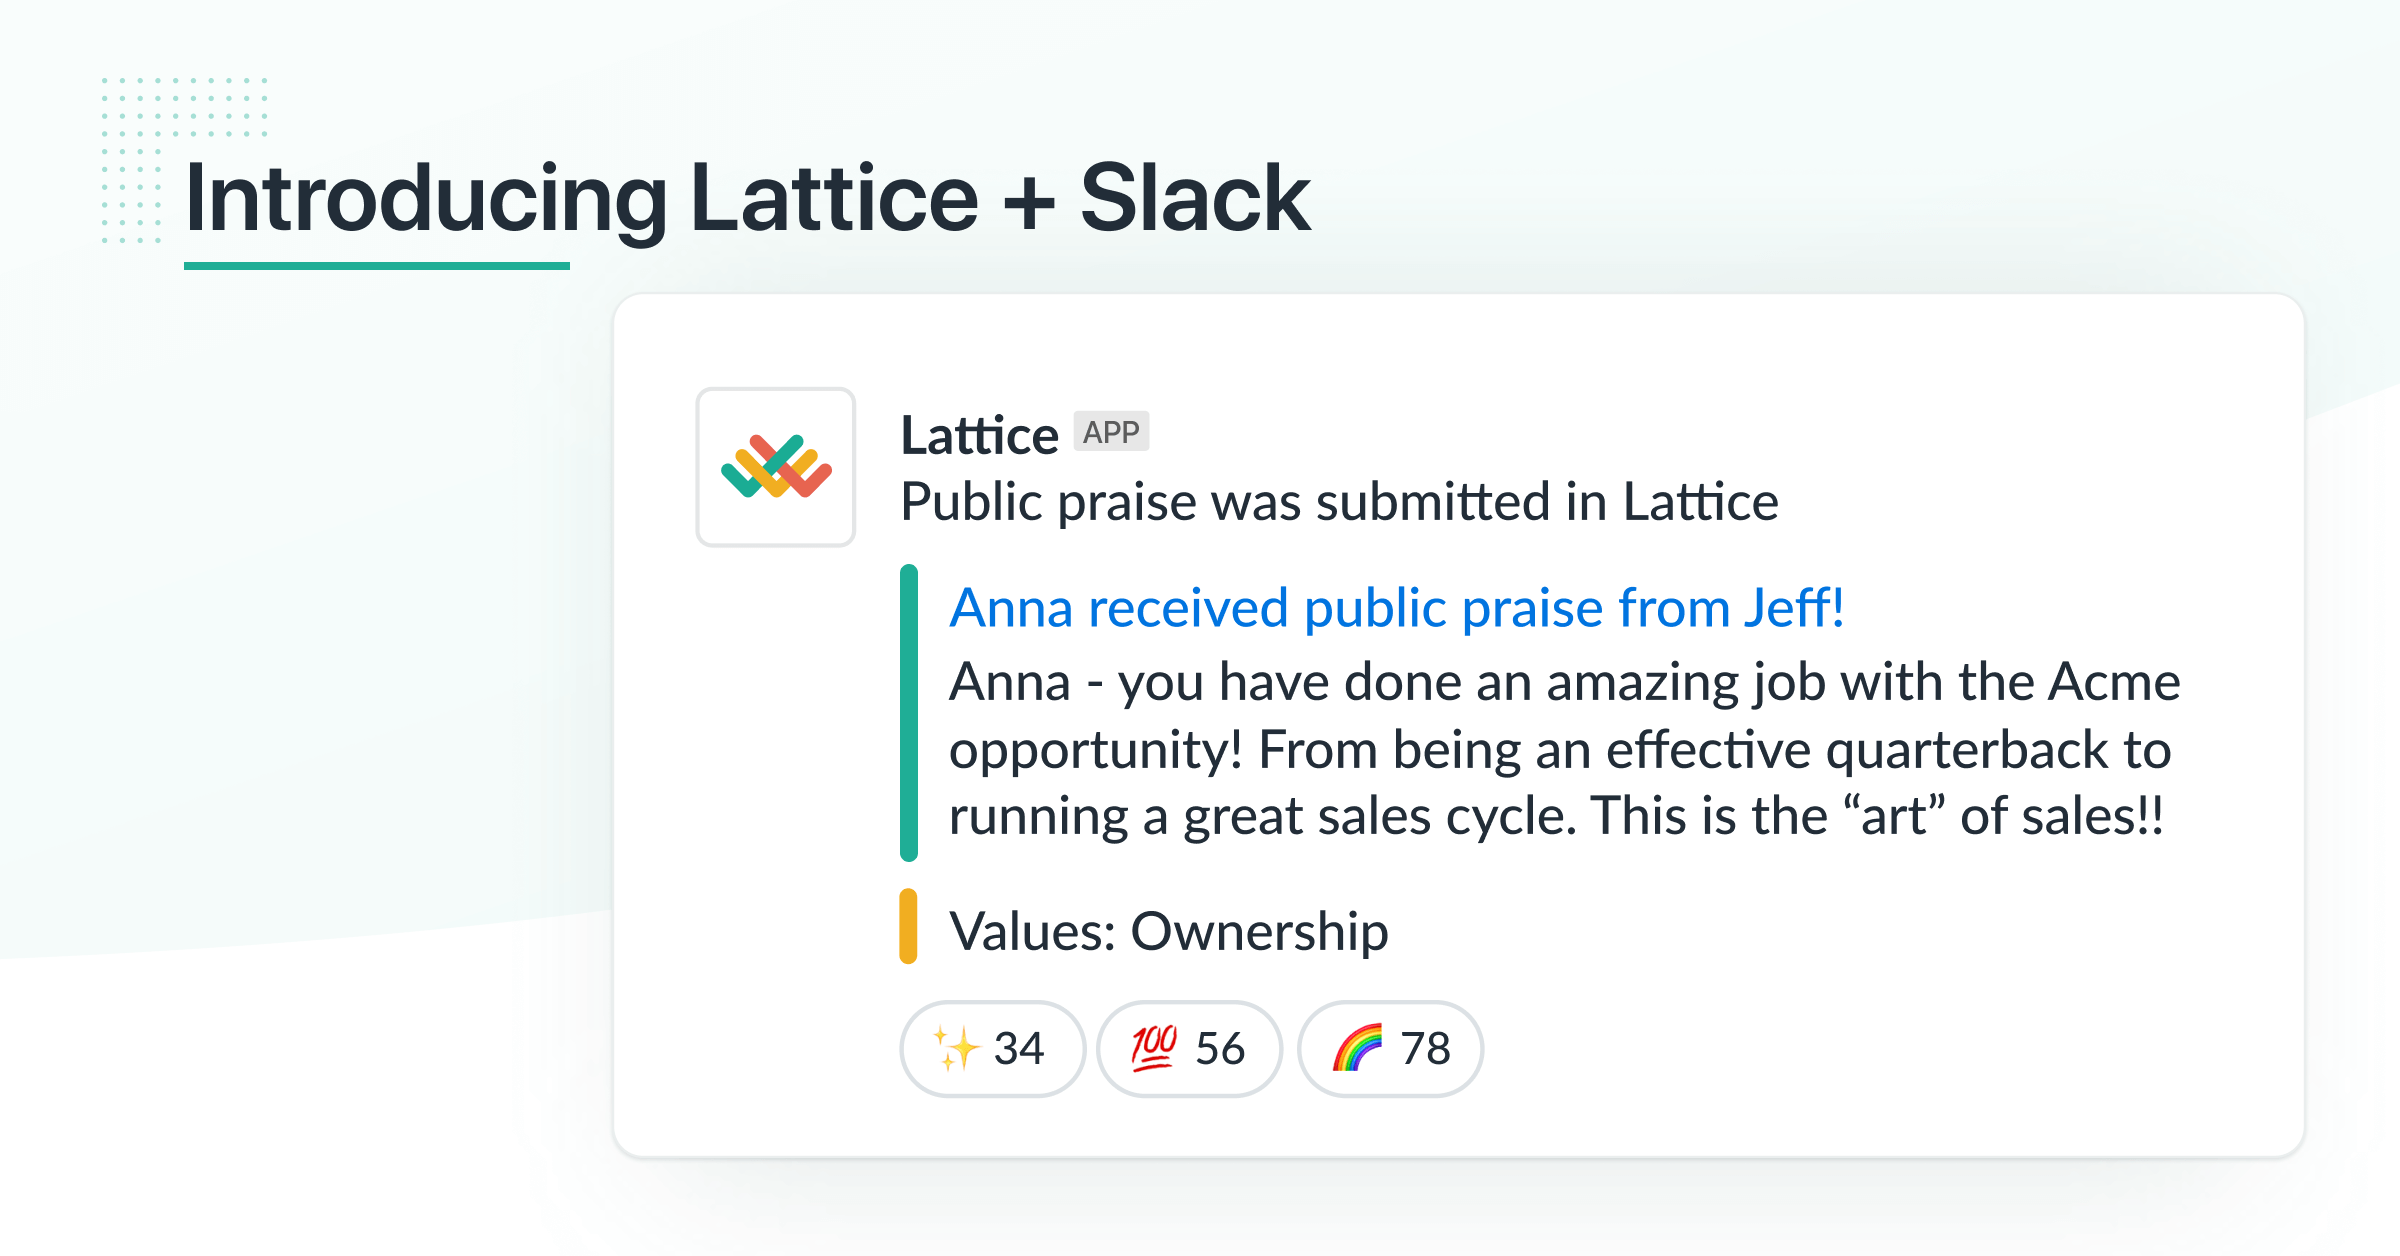2400x1256 pixels.
Task: Click the 'Introducing Lattice + Slack' heading
Action: coord(747,199)
